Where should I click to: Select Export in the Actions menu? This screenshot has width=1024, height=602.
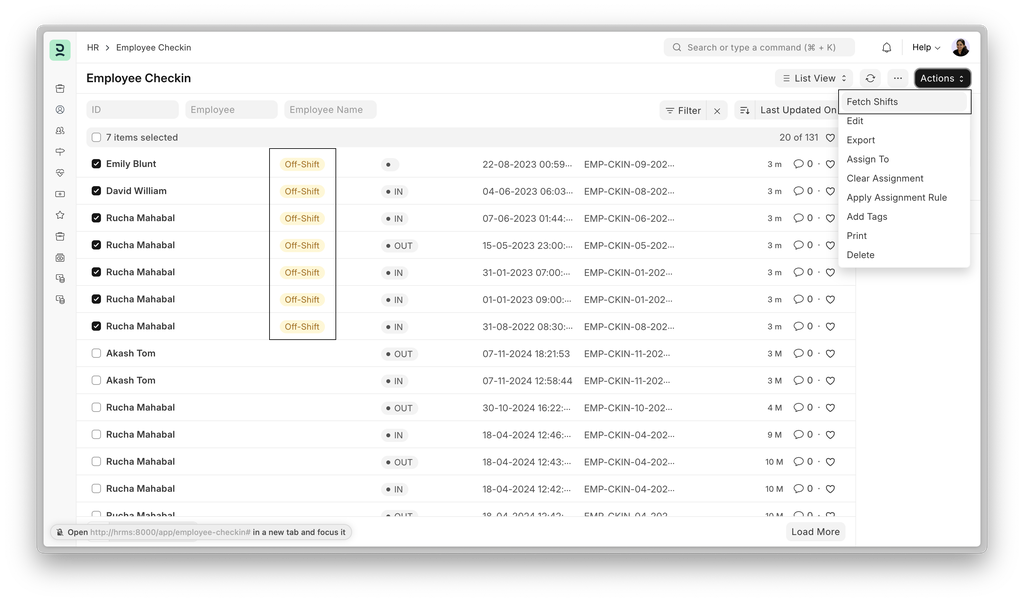click(x=860, y=140)
